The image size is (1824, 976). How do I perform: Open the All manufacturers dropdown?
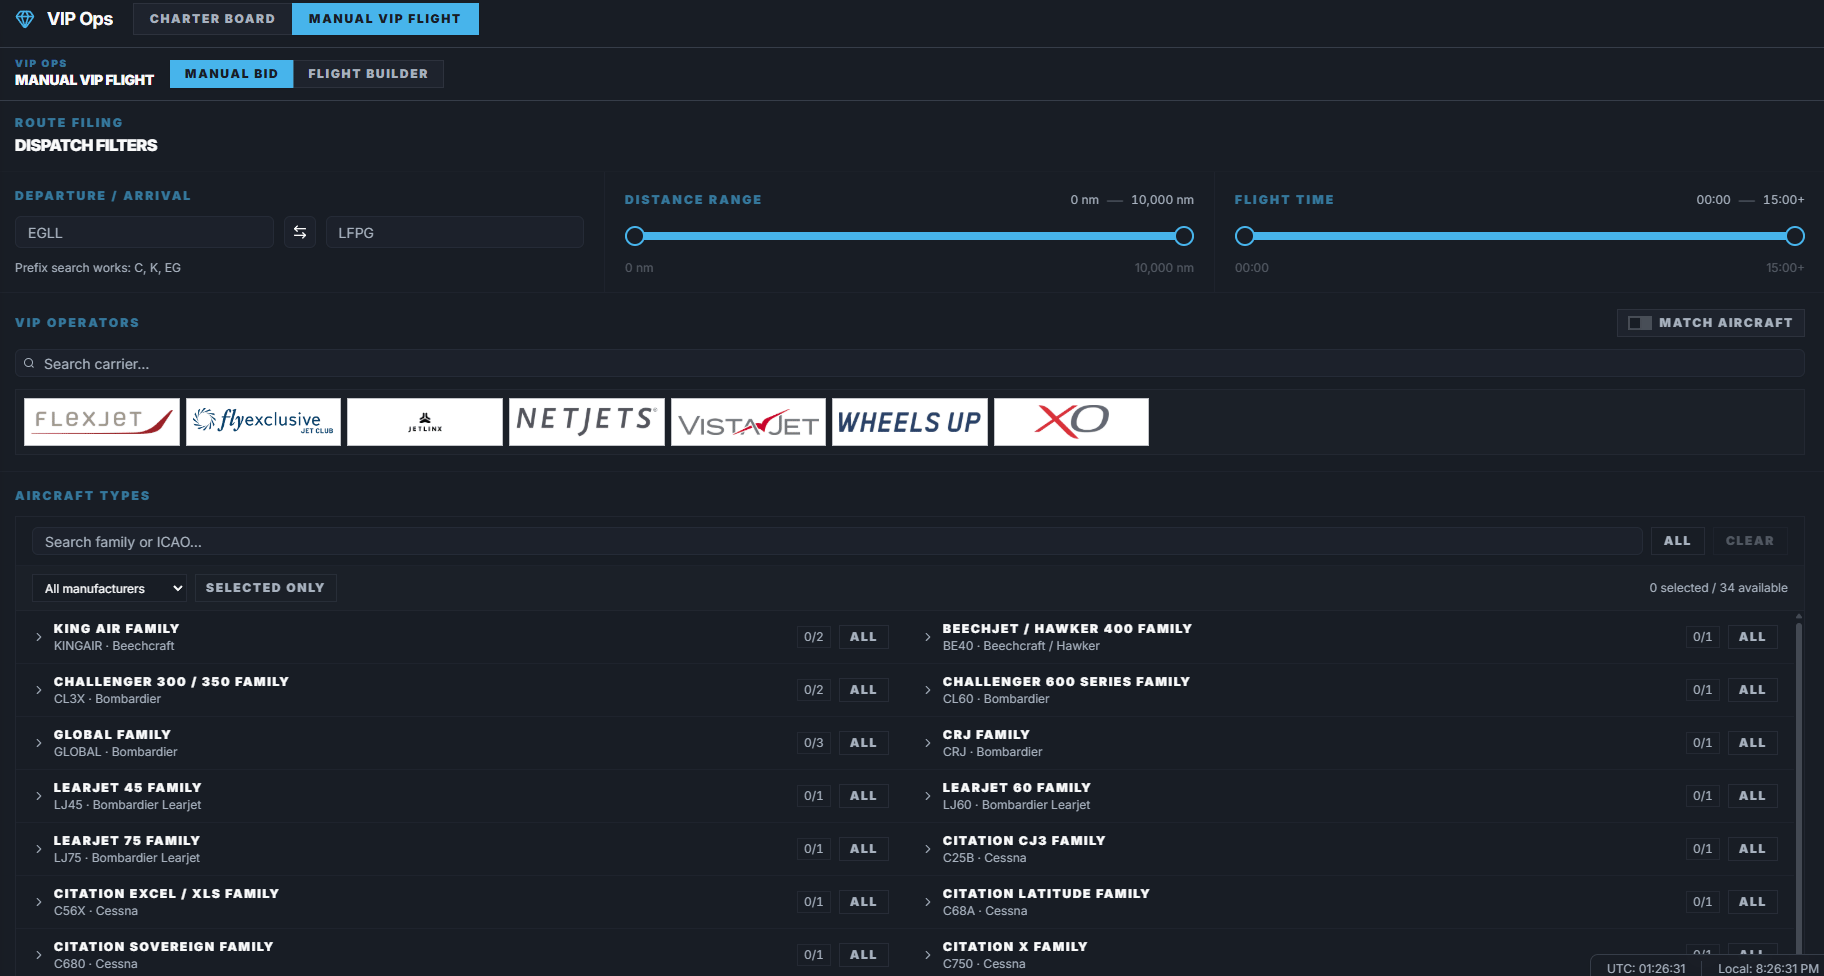[x=109, y=588]
